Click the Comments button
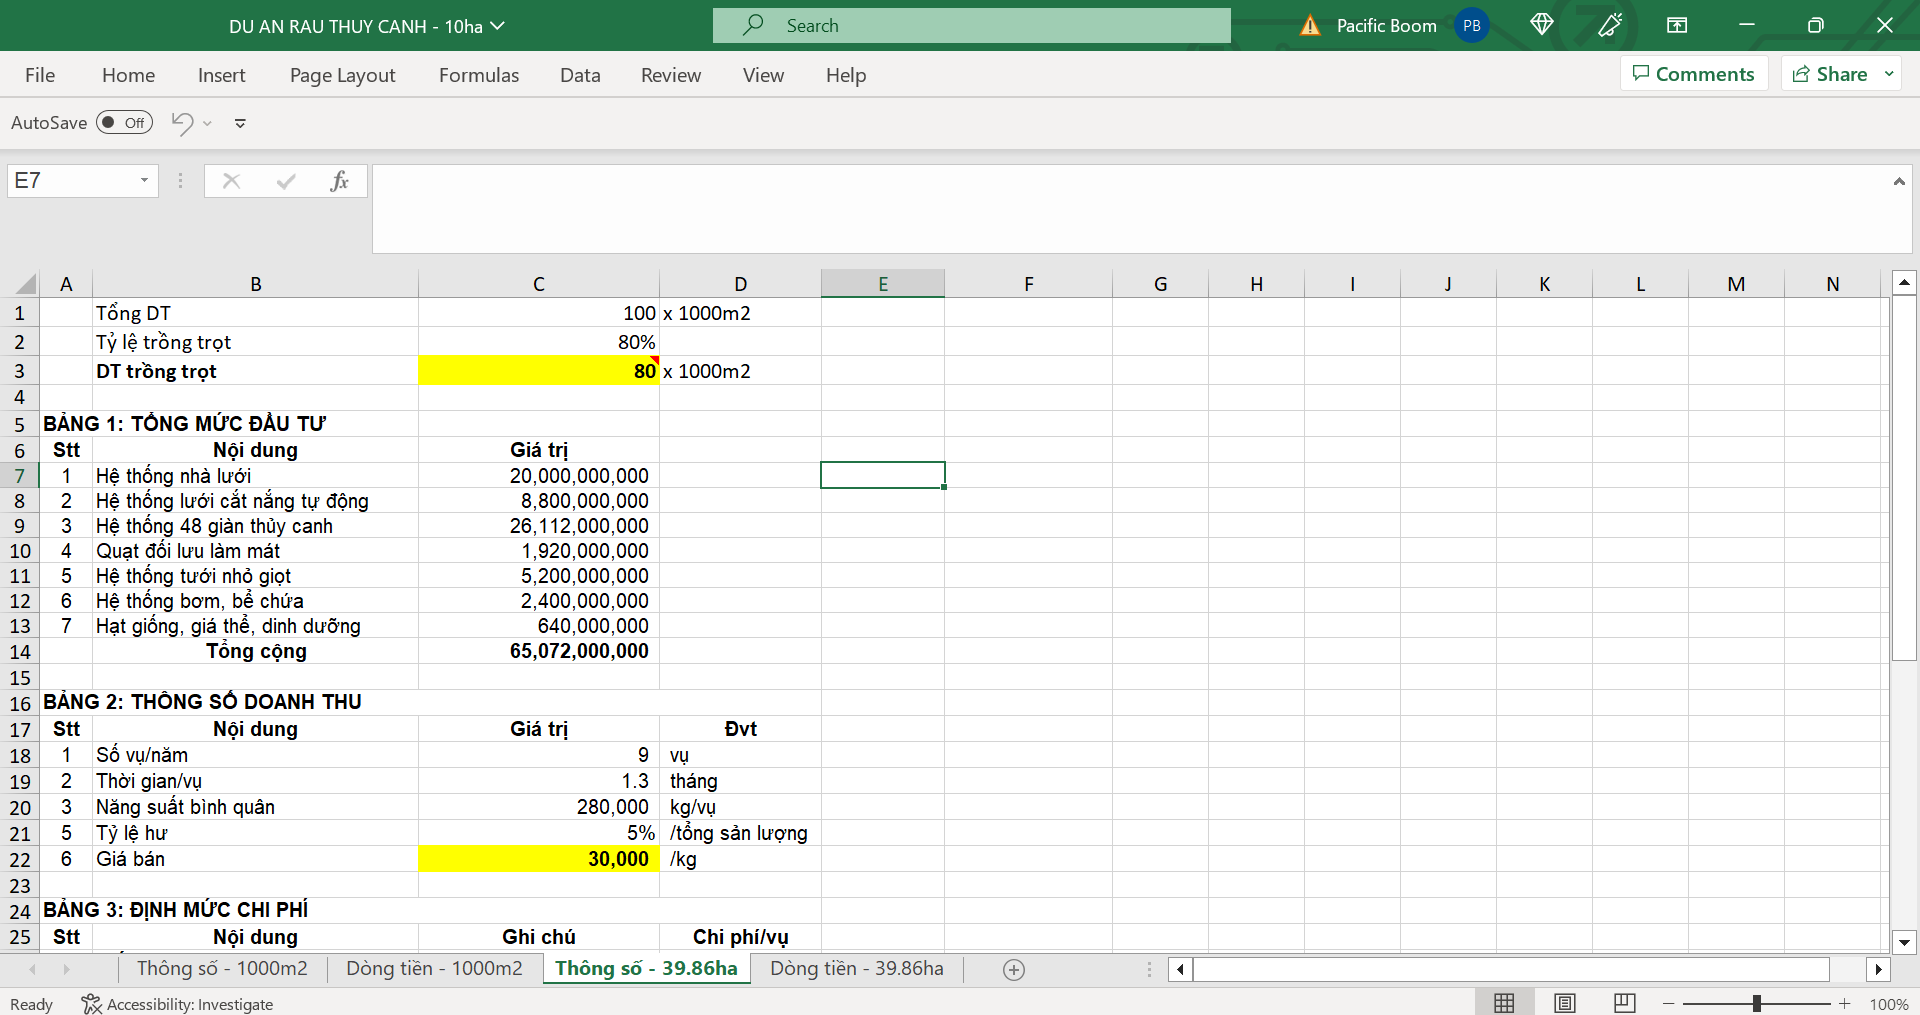 point(1693,74)
